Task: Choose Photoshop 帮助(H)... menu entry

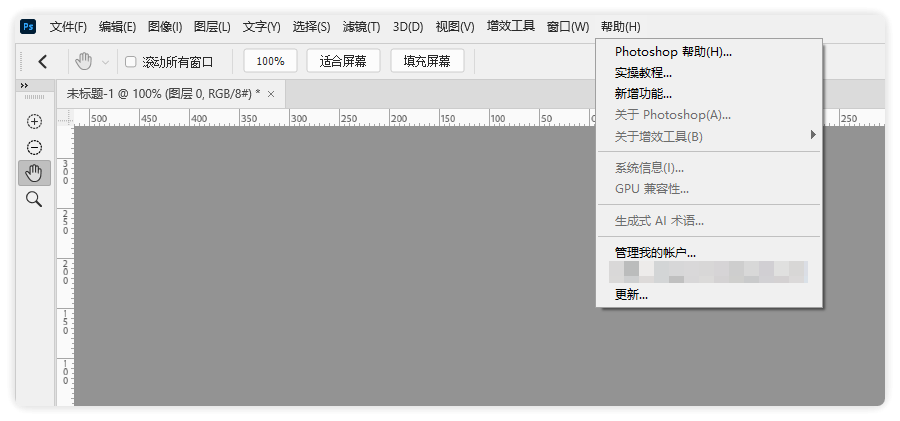Action: tap(709, 52)
